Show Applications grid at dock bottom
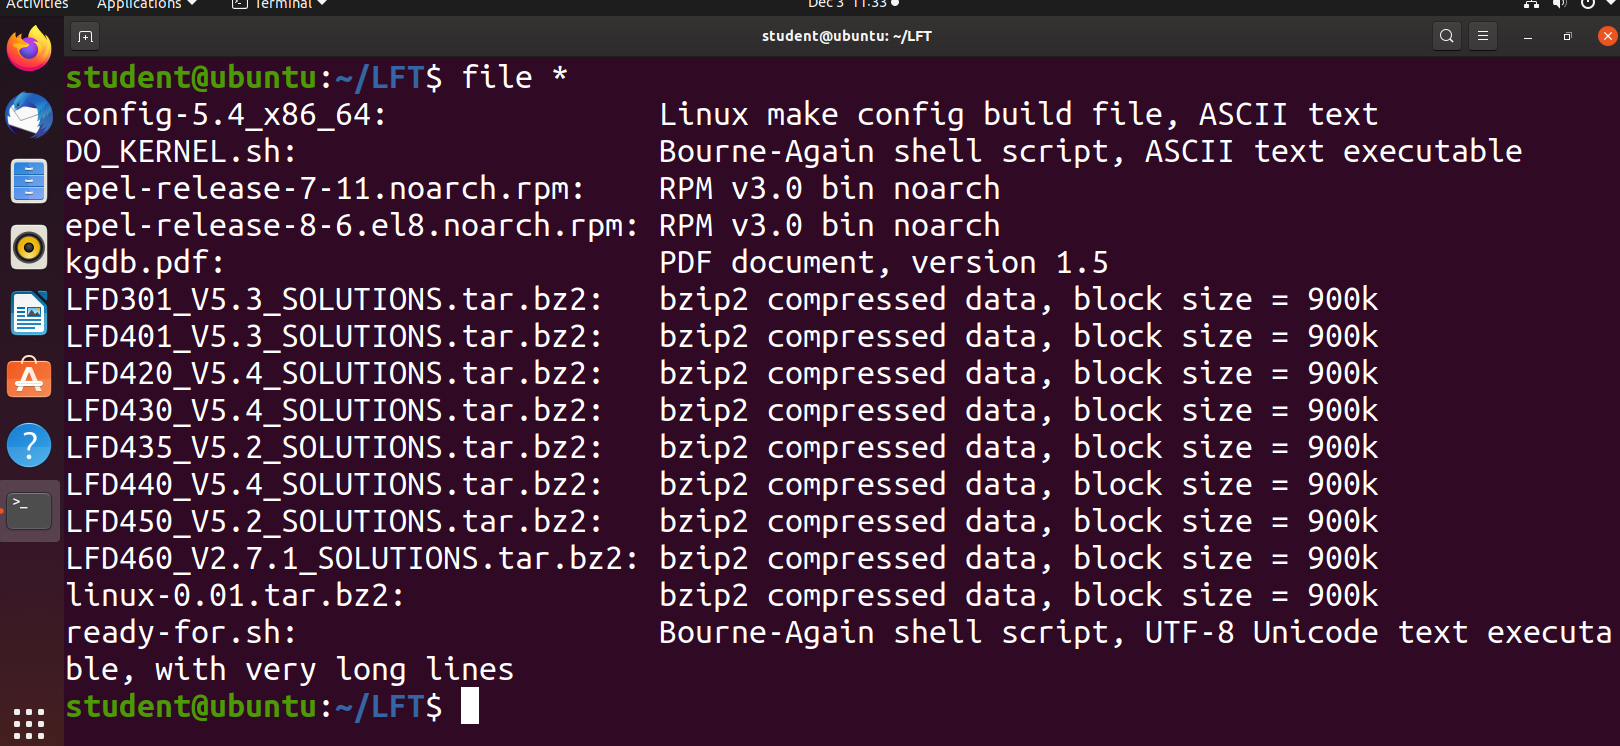Screen dimensions: 1620x746 [x=29, y=724]
